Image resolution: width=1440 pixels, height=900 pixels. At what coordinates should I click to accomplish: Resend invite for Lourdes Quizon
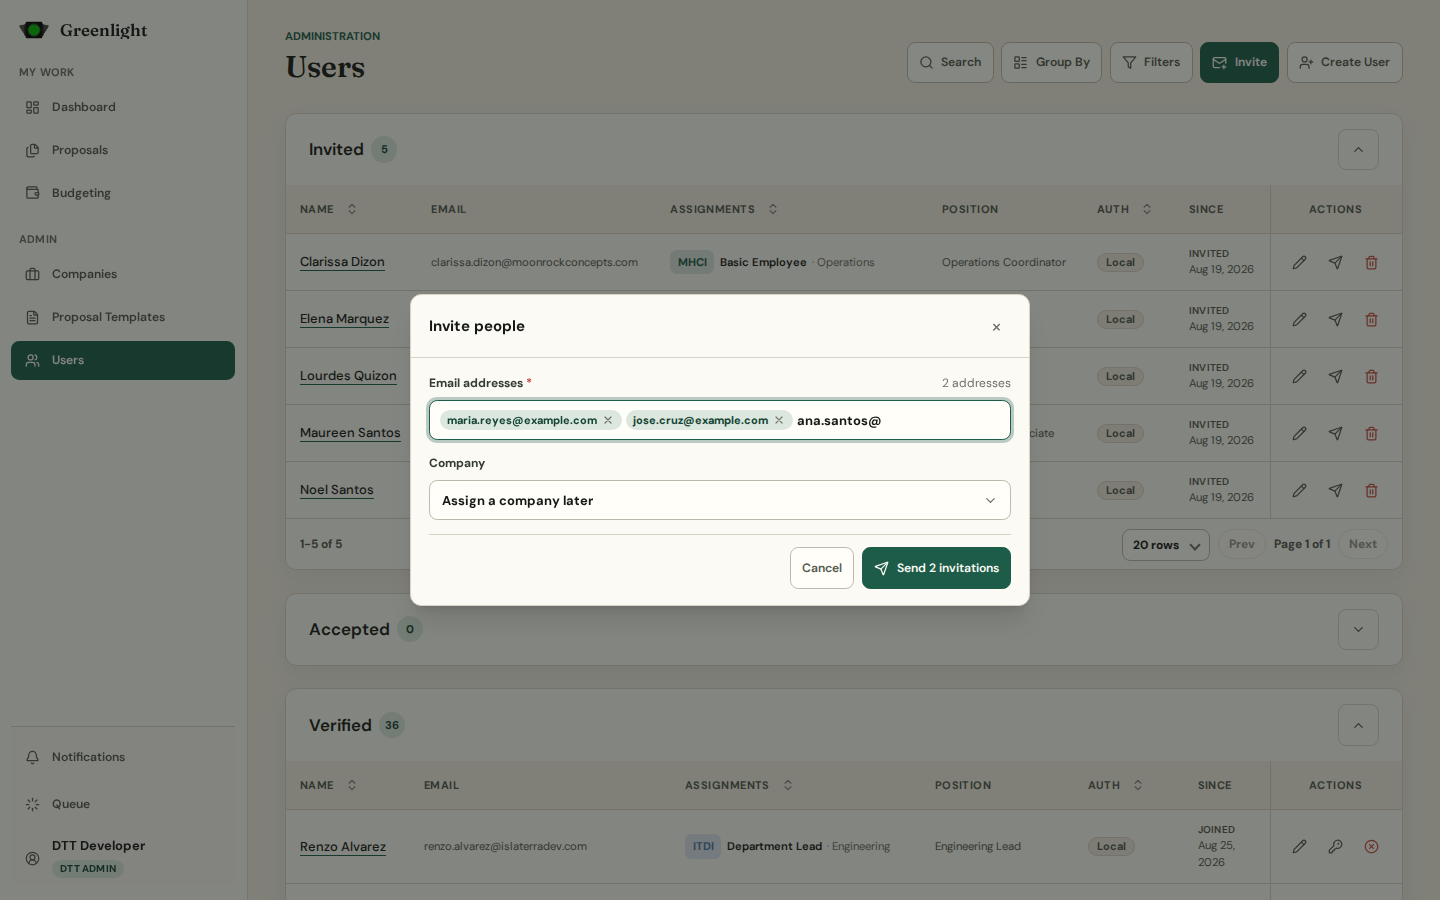[x=1335, y=376]
